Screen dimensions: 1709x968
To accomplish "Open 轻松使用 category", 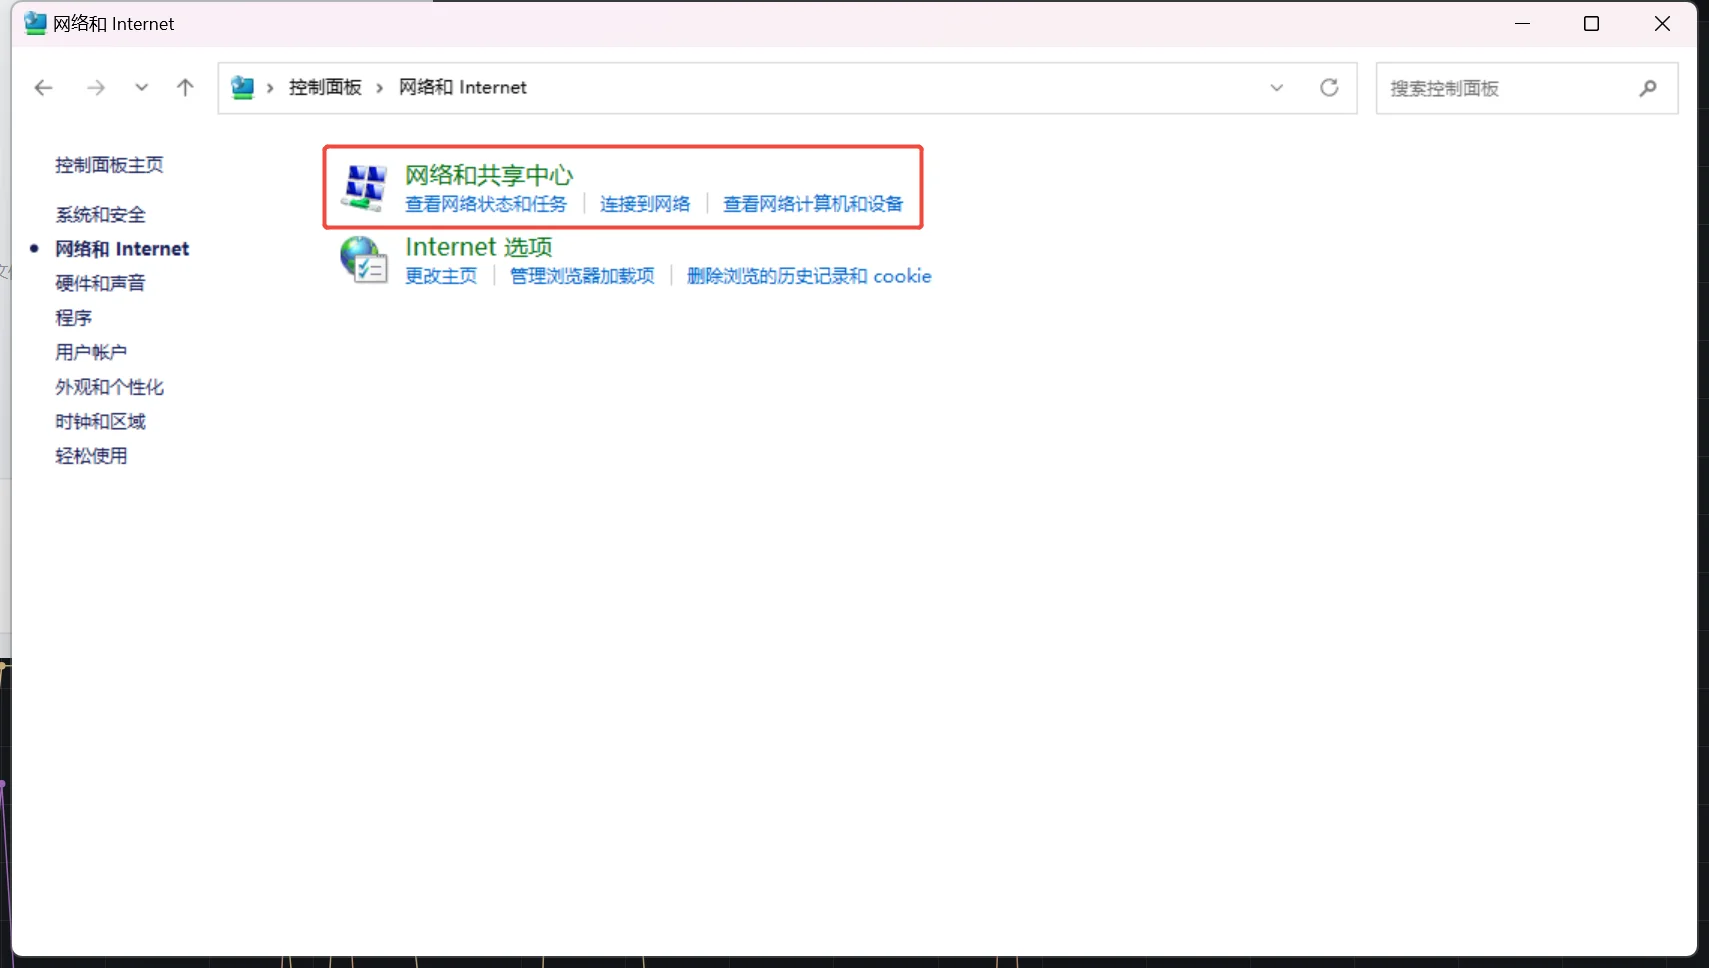I will (91, 456).
